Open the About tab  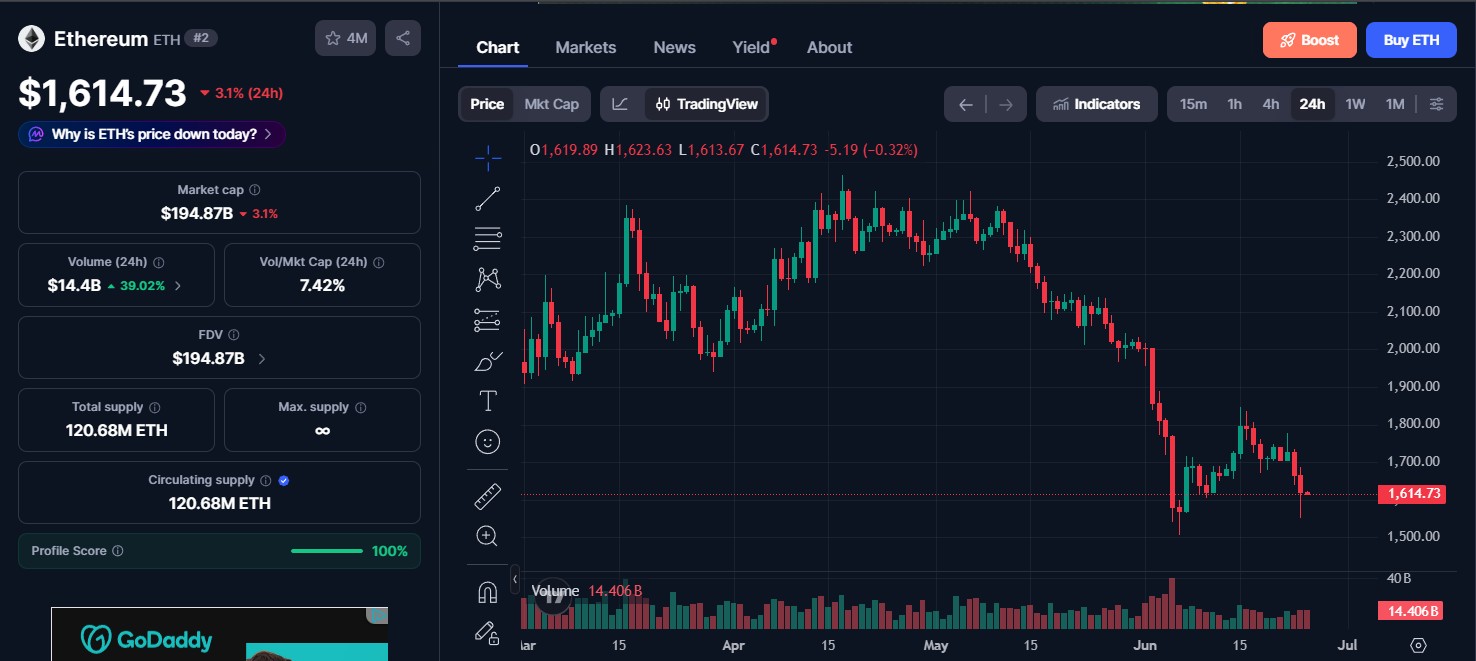(x=830, y=47)
